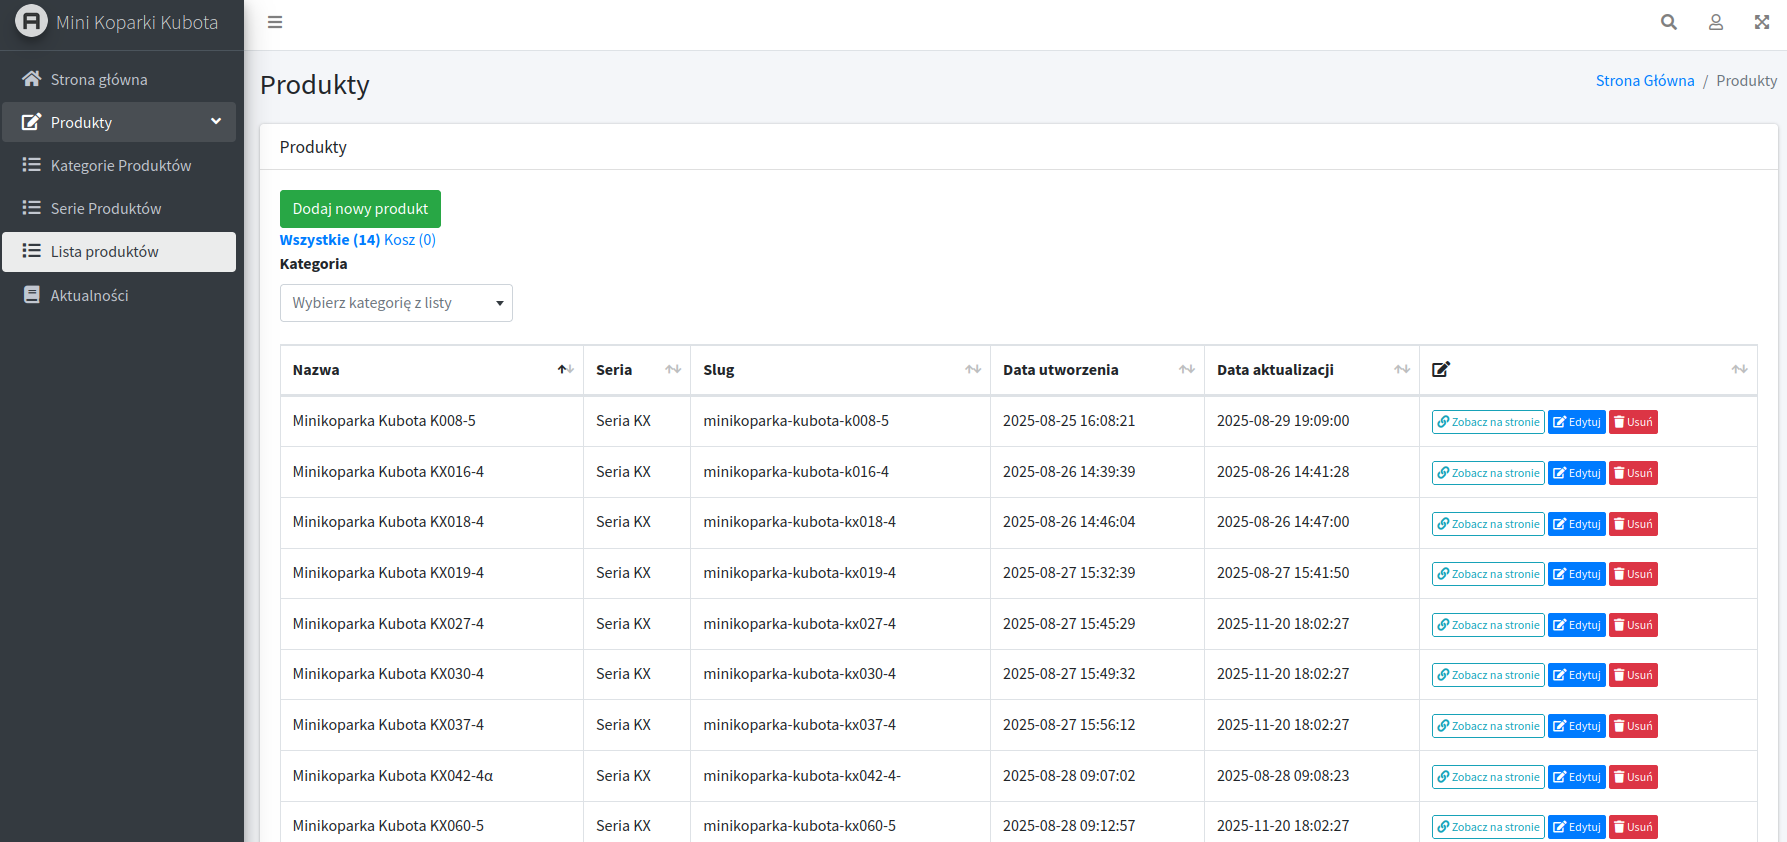Delete the Minikoparka Kubota KX019-4 product
Viewport: 1787px width, 842px height.
[1633, 574]
